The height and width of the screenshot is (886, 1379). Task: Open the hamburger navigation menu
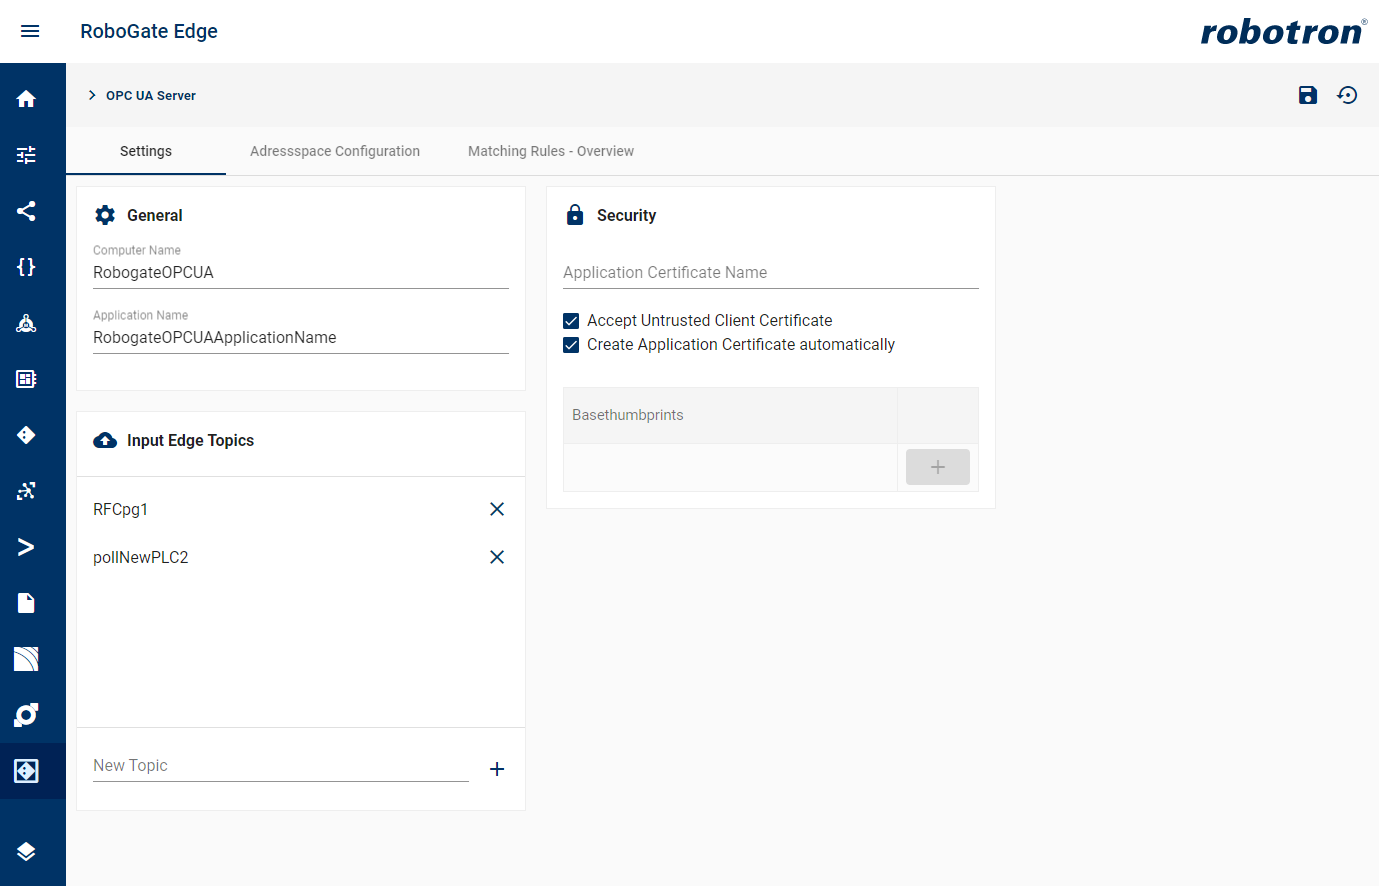(30, 31)
